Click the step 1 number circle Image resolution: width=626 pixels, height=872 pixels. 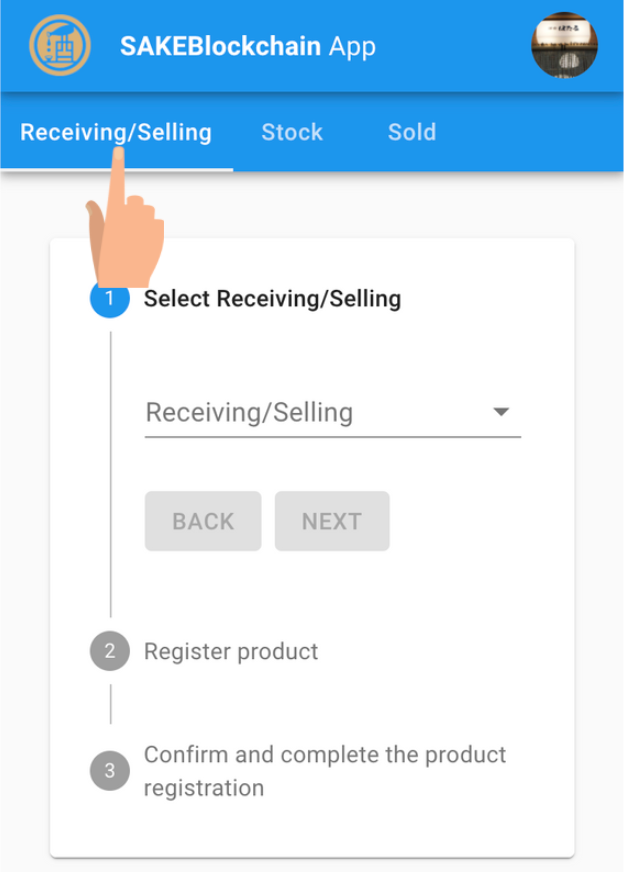pyautogui.click(x=110, y=299)
